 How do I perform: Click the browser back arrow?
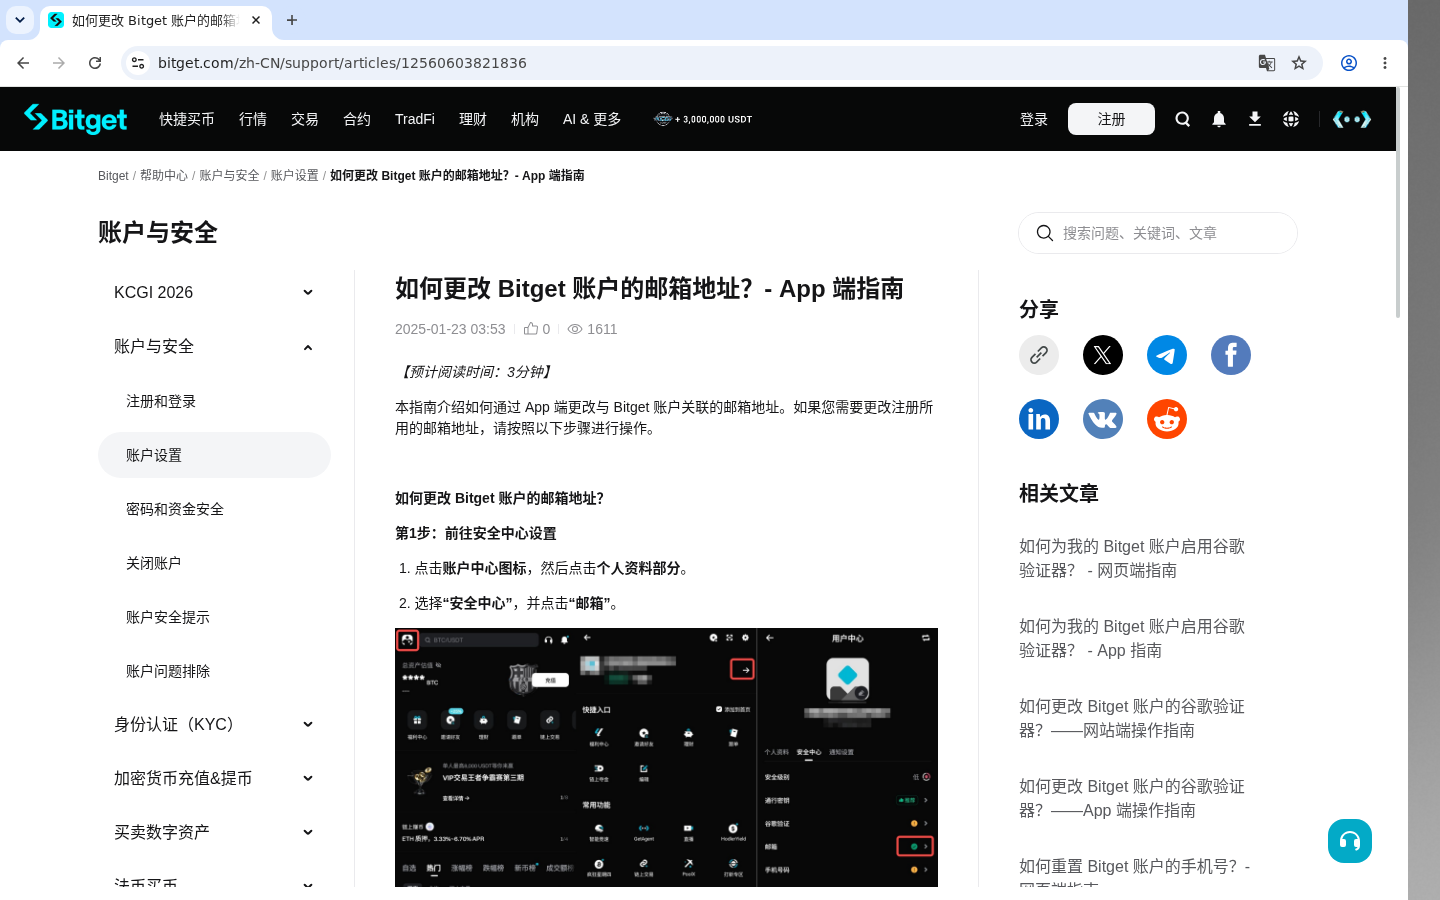(x=23, y=63)
